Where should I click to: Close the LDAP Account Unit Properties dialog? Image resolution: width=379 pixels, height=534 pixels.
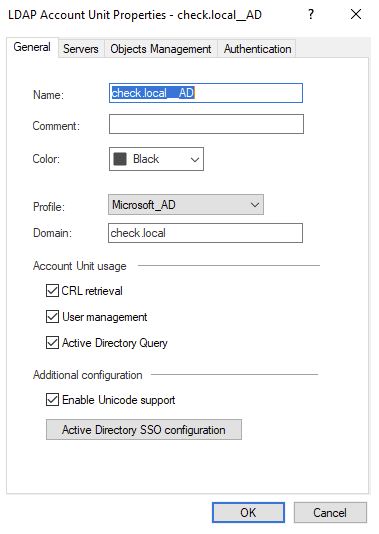356,14
